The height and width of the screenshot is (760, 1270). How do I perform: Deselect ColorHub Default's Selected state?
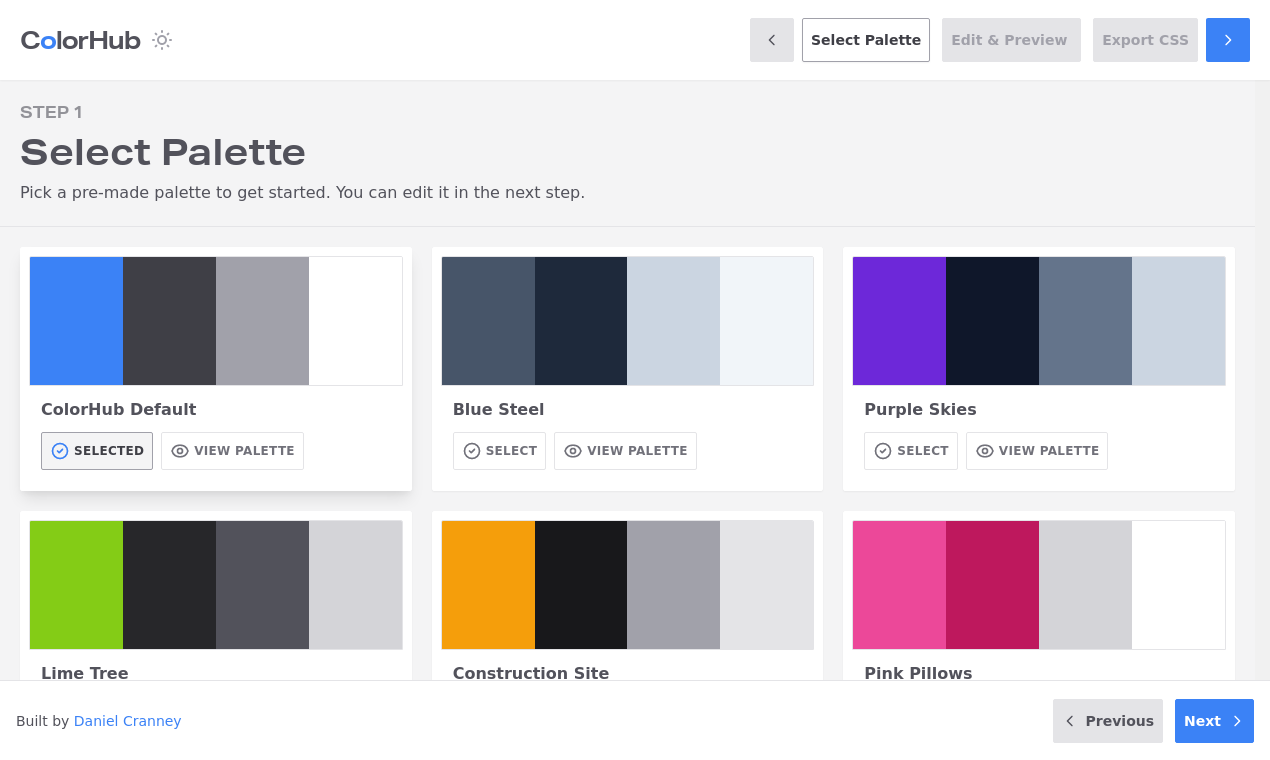pyautogui.click(x=96, y=451)
